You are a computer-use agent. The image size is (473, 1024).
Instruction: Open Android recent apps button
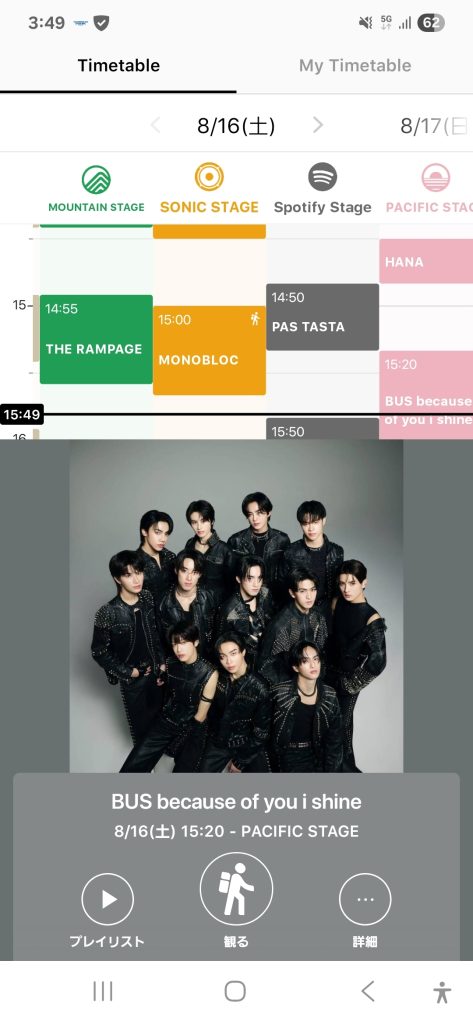coord(103,991)
